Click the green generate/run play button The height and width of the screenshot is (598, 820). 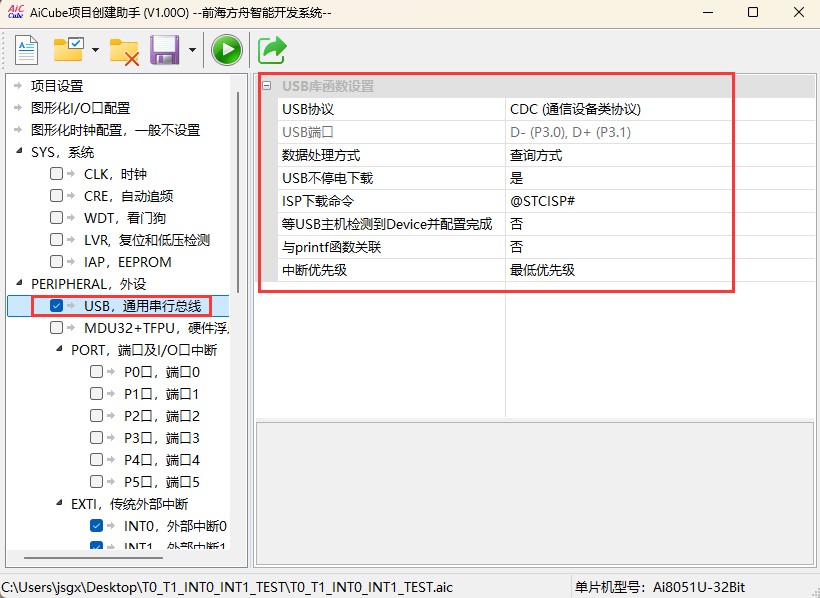click(x=226, y=50)
